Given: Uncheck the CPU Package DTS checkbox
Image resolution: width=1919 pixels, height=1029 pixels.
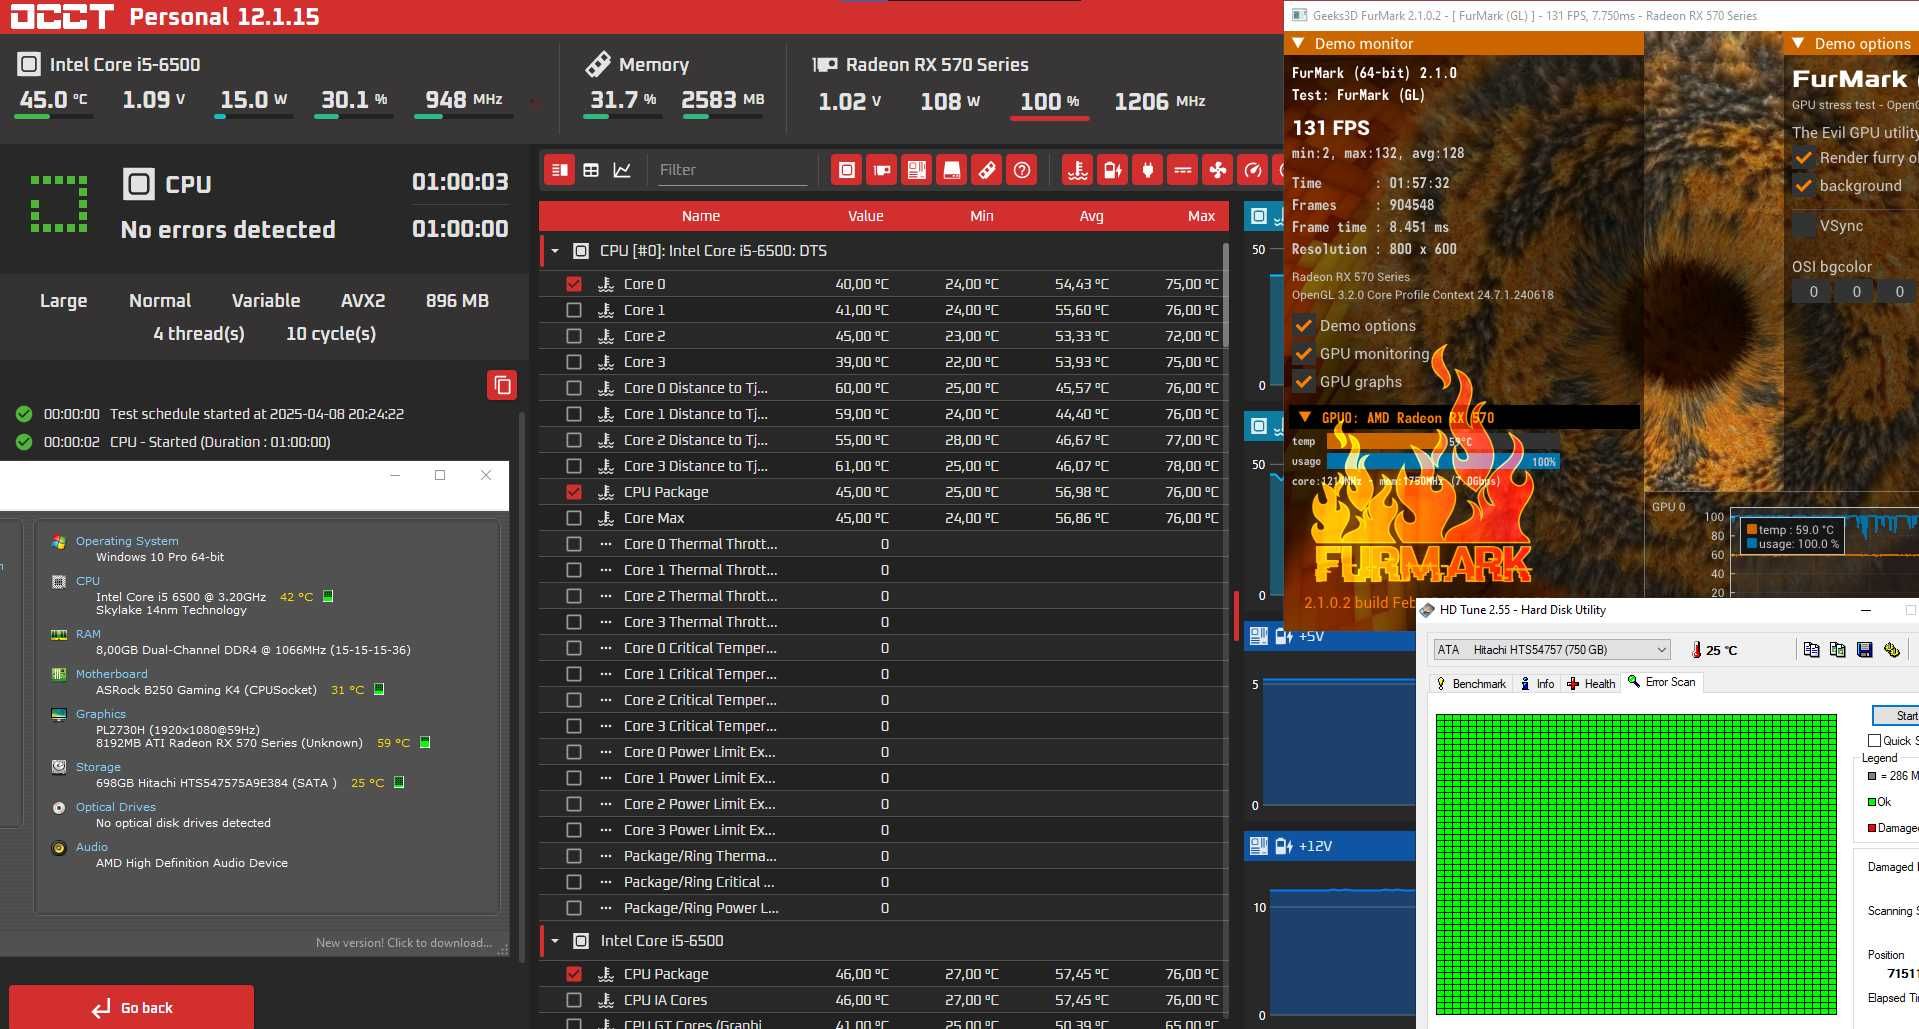Looking at the screenshot, I should (x=573, y=492).
